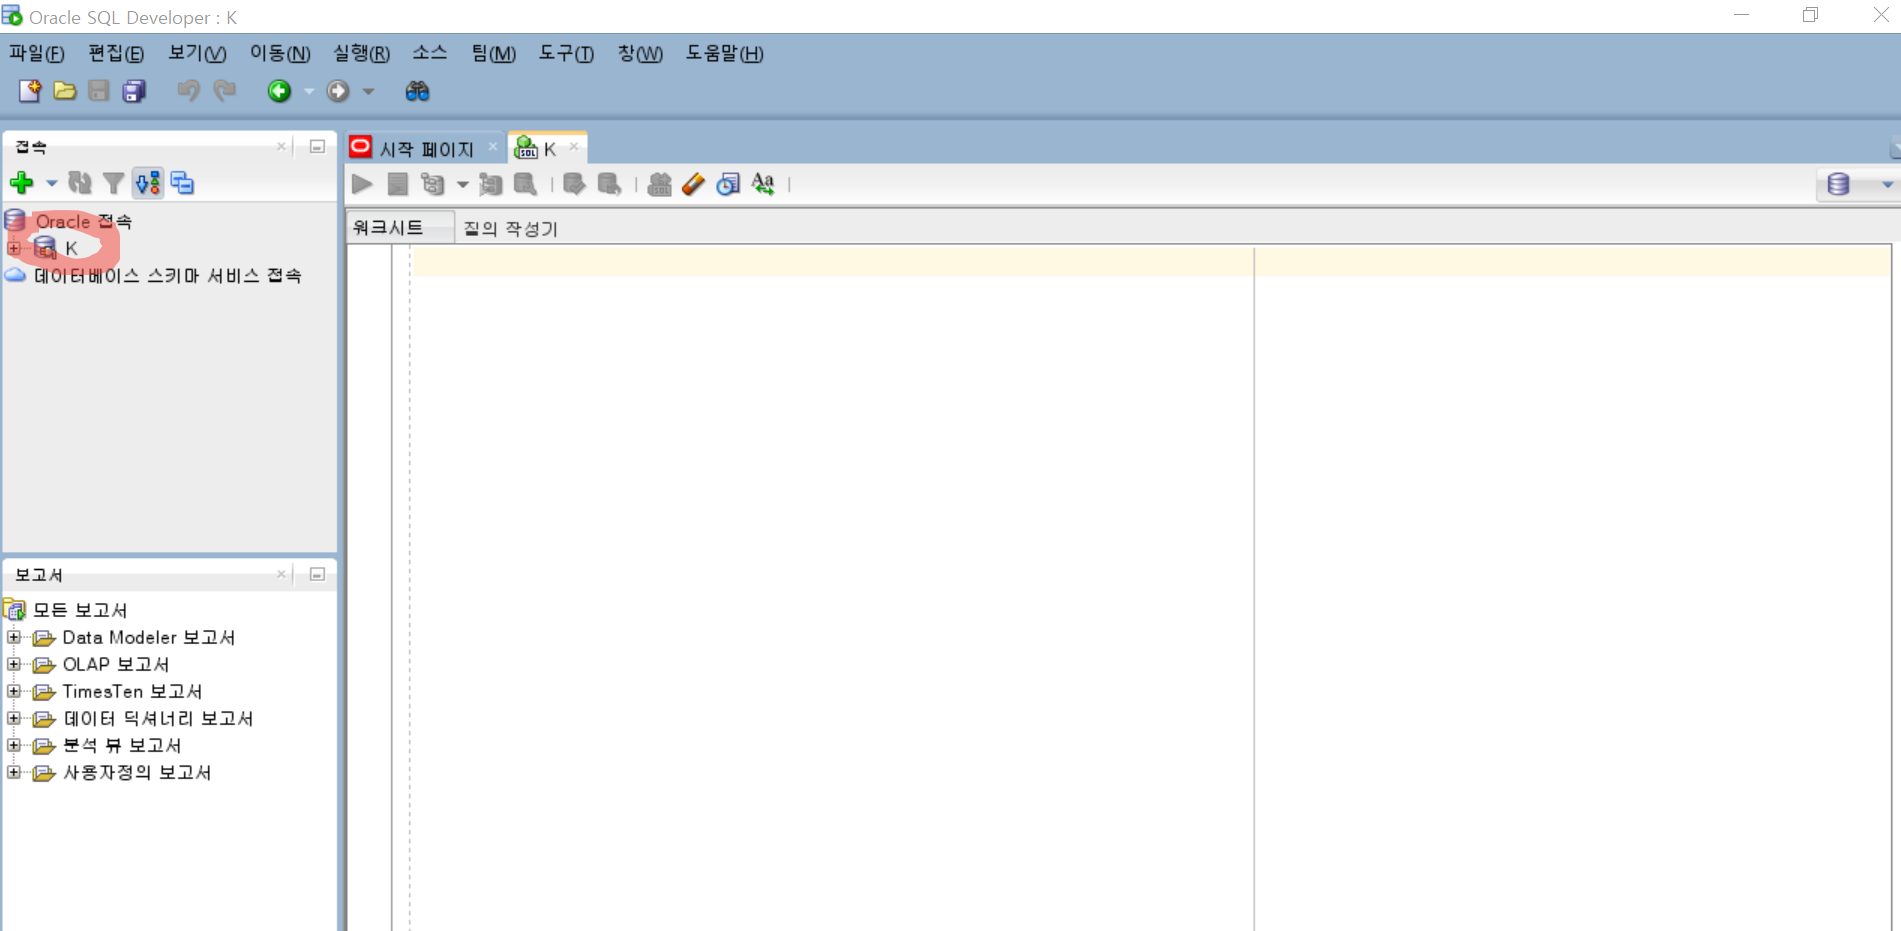Open the 실행(R) menu
1901x931 pixels.
tap(361, 53)
